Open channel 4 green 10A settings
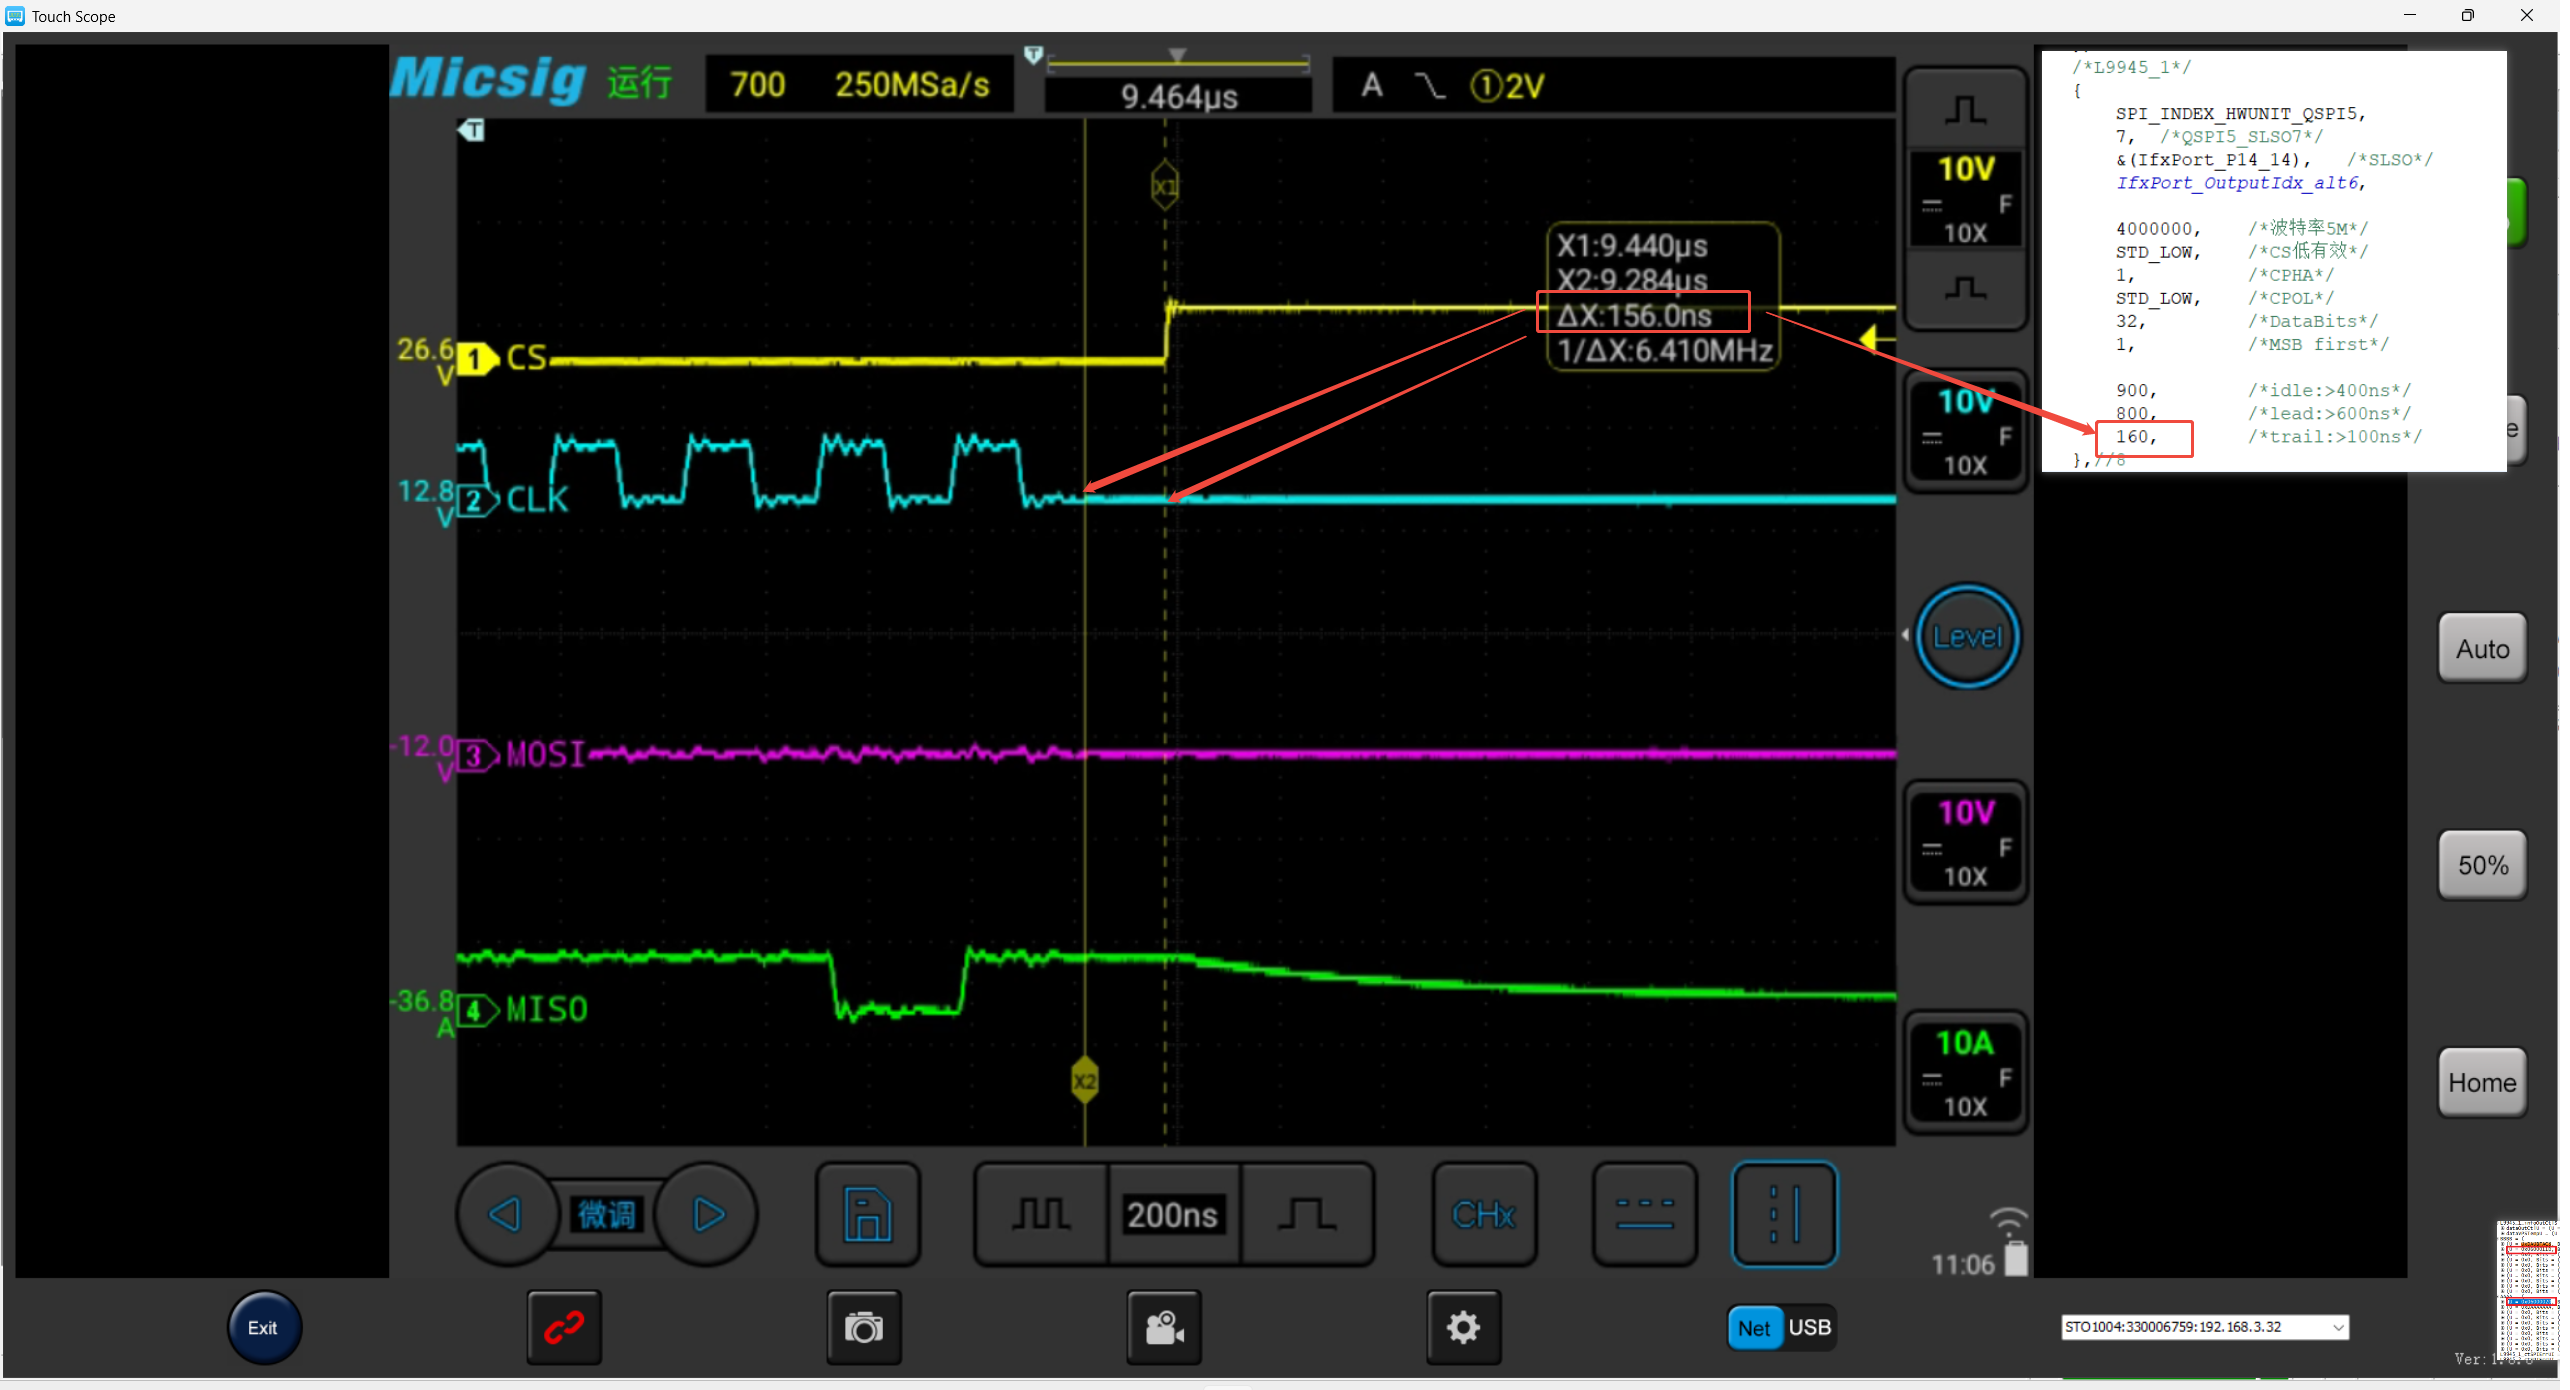This screenshot has height=1390, width=2570. coord(1966,1074)
